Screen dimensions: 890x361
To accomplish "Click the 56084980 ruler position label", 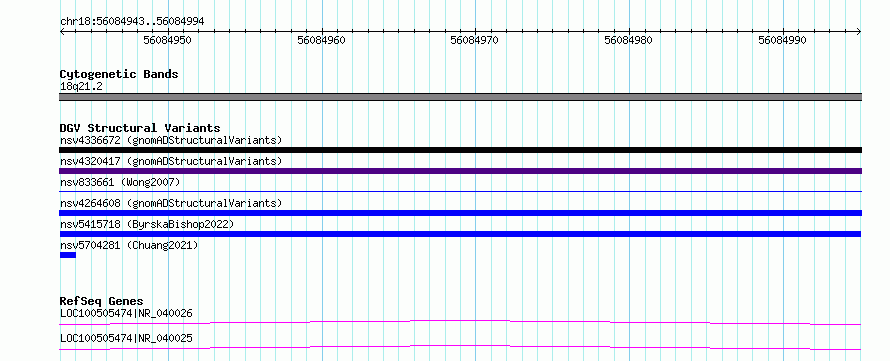I will pyautogui.click(x=628, y=40).
